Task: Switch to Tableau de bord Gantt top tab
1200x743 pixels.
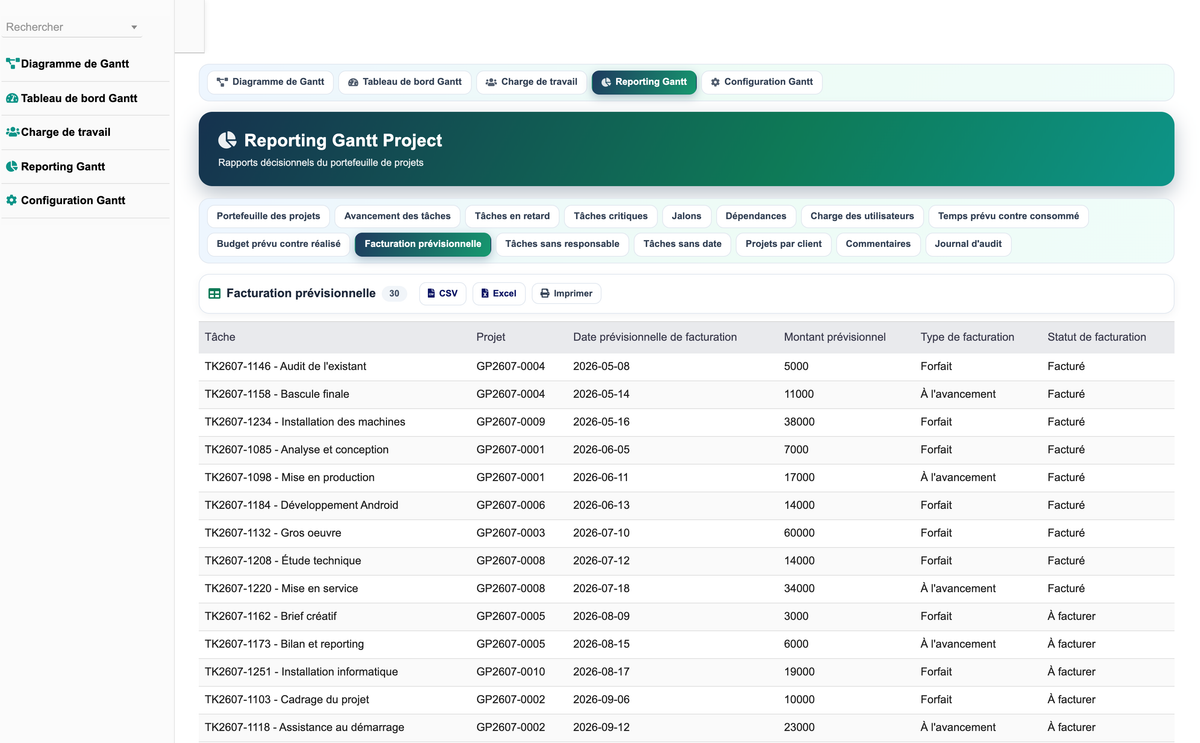Action: (405, 82)
